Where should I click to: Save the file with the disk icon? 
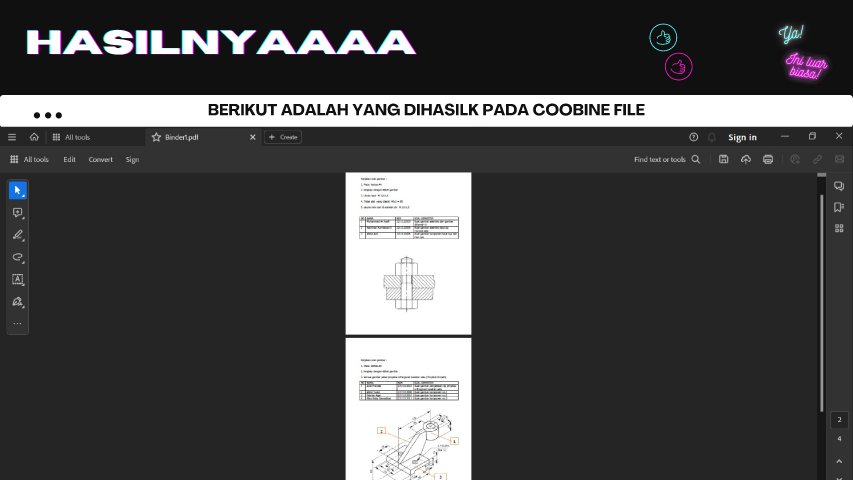(723, 159)
